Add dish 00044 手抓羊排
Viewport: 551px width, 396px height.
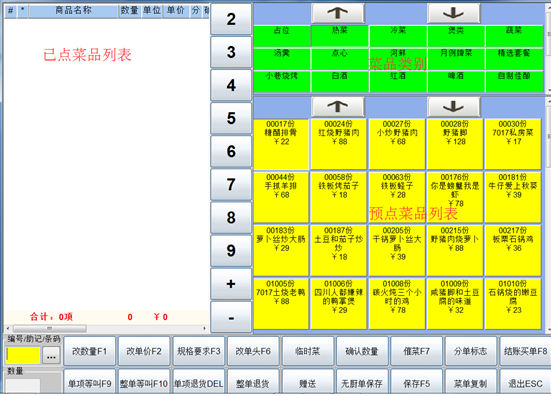[x=281, y=197]
